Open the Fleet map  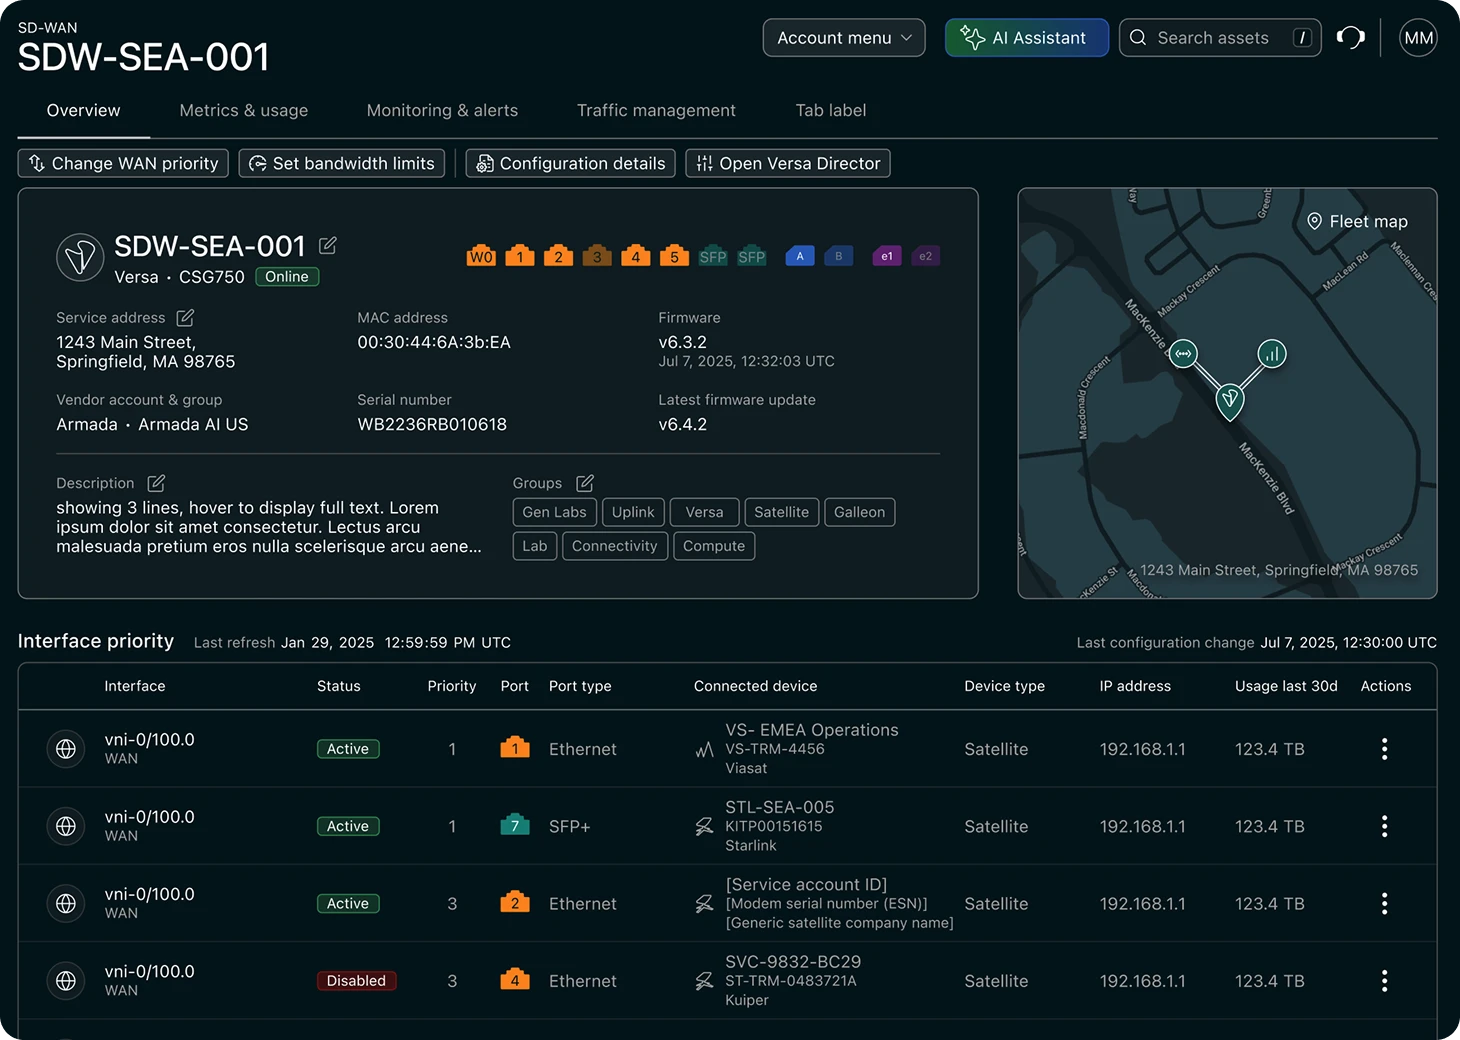(x=1357, y=221)
